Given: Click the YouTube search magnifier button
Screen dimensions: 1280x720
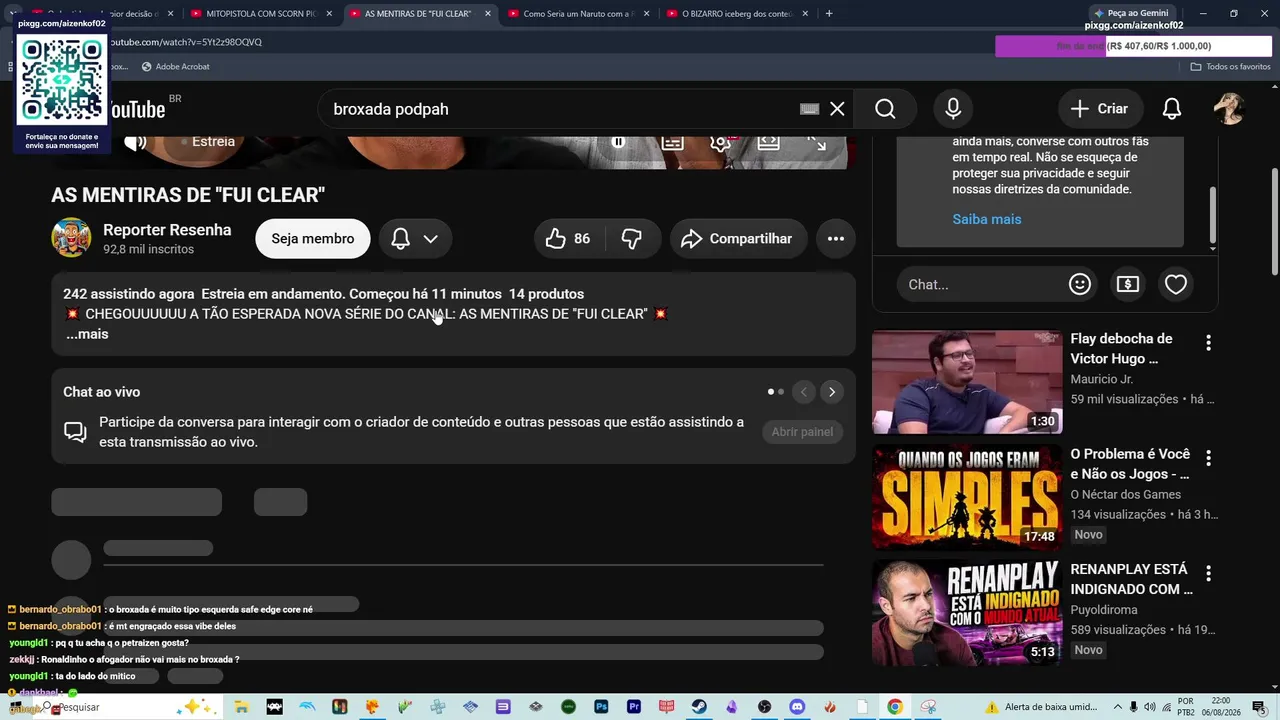Looking at the screenshot, I should (x=885, y=109).
